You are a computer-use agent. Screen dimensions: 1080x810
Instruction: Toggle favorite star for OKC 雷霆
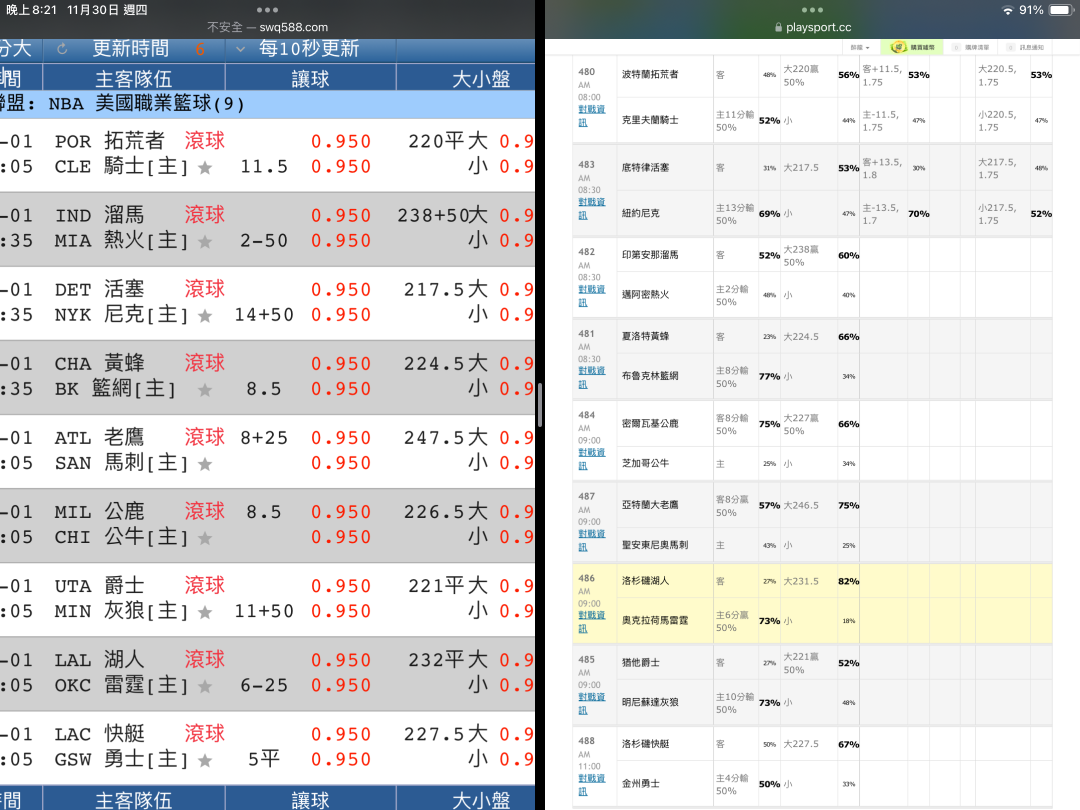click(x=205, y=686)
